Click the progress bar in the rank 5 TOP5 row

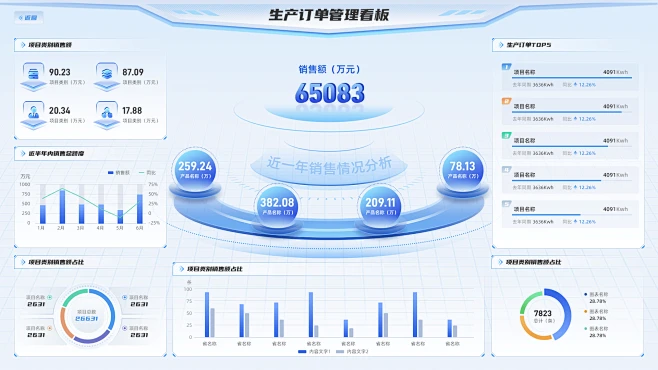click(572, 214)
